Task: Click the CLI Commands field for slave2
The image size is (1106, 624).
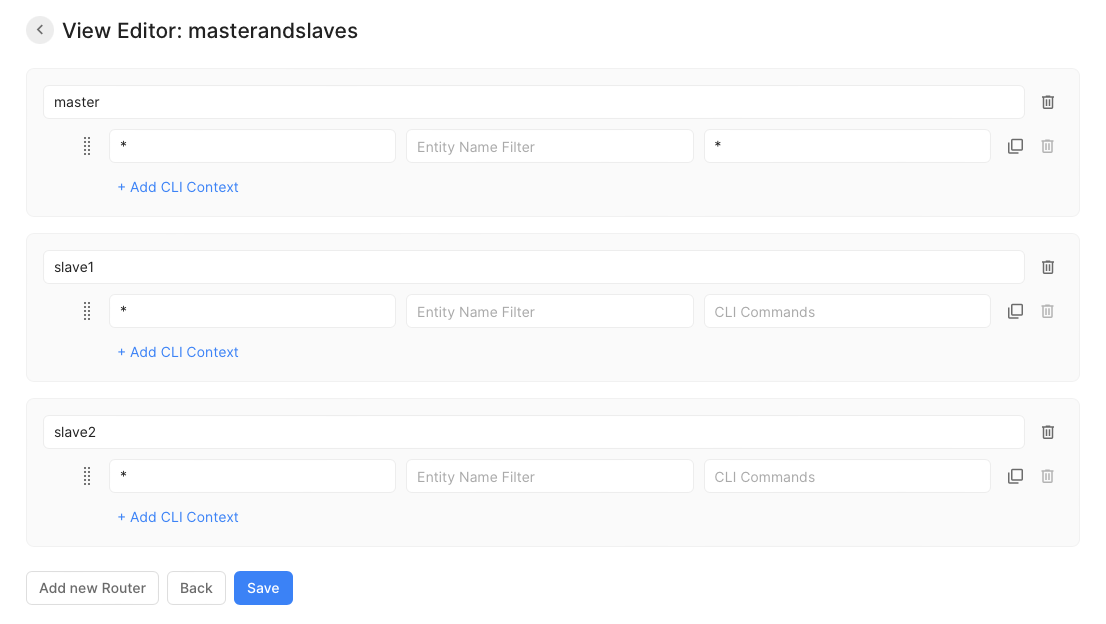Action: [846, 476]
